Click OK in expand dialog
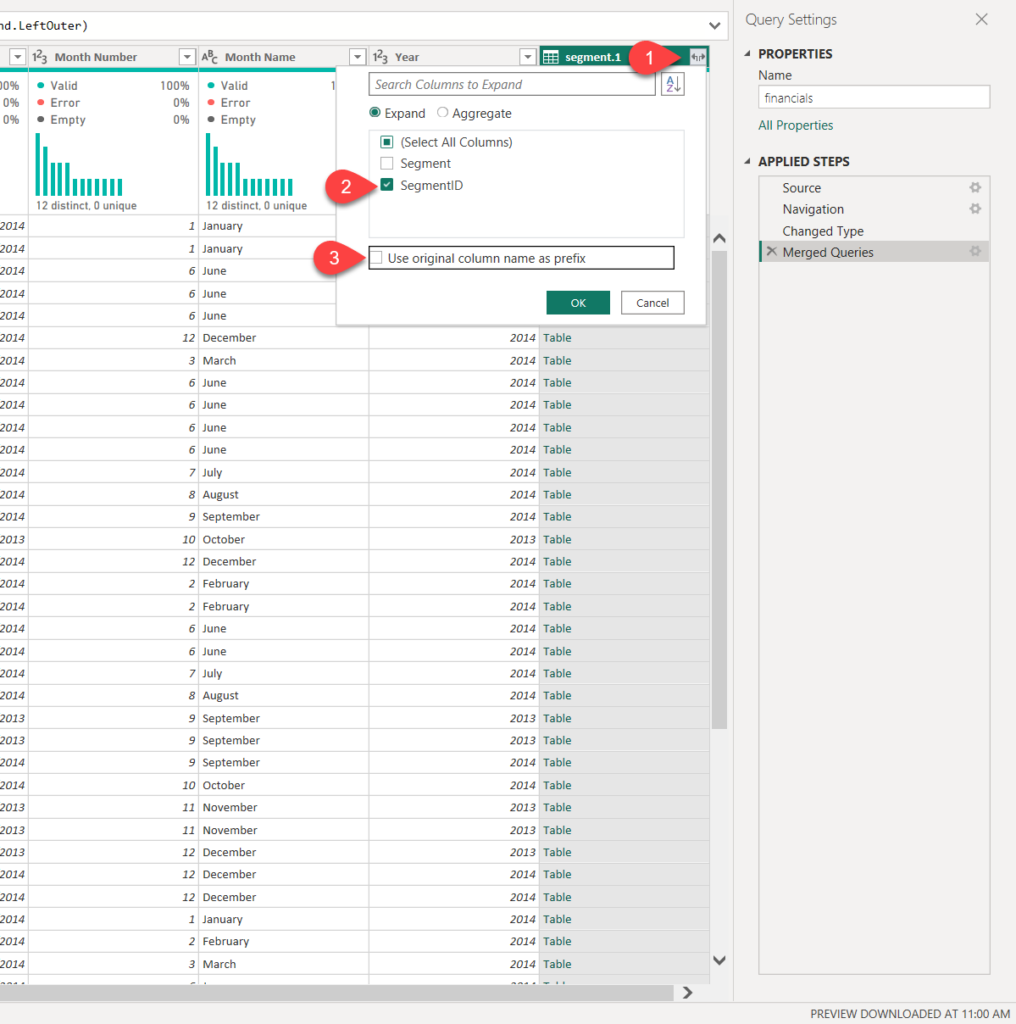Screen dimensions: 1016x1024 578,302
